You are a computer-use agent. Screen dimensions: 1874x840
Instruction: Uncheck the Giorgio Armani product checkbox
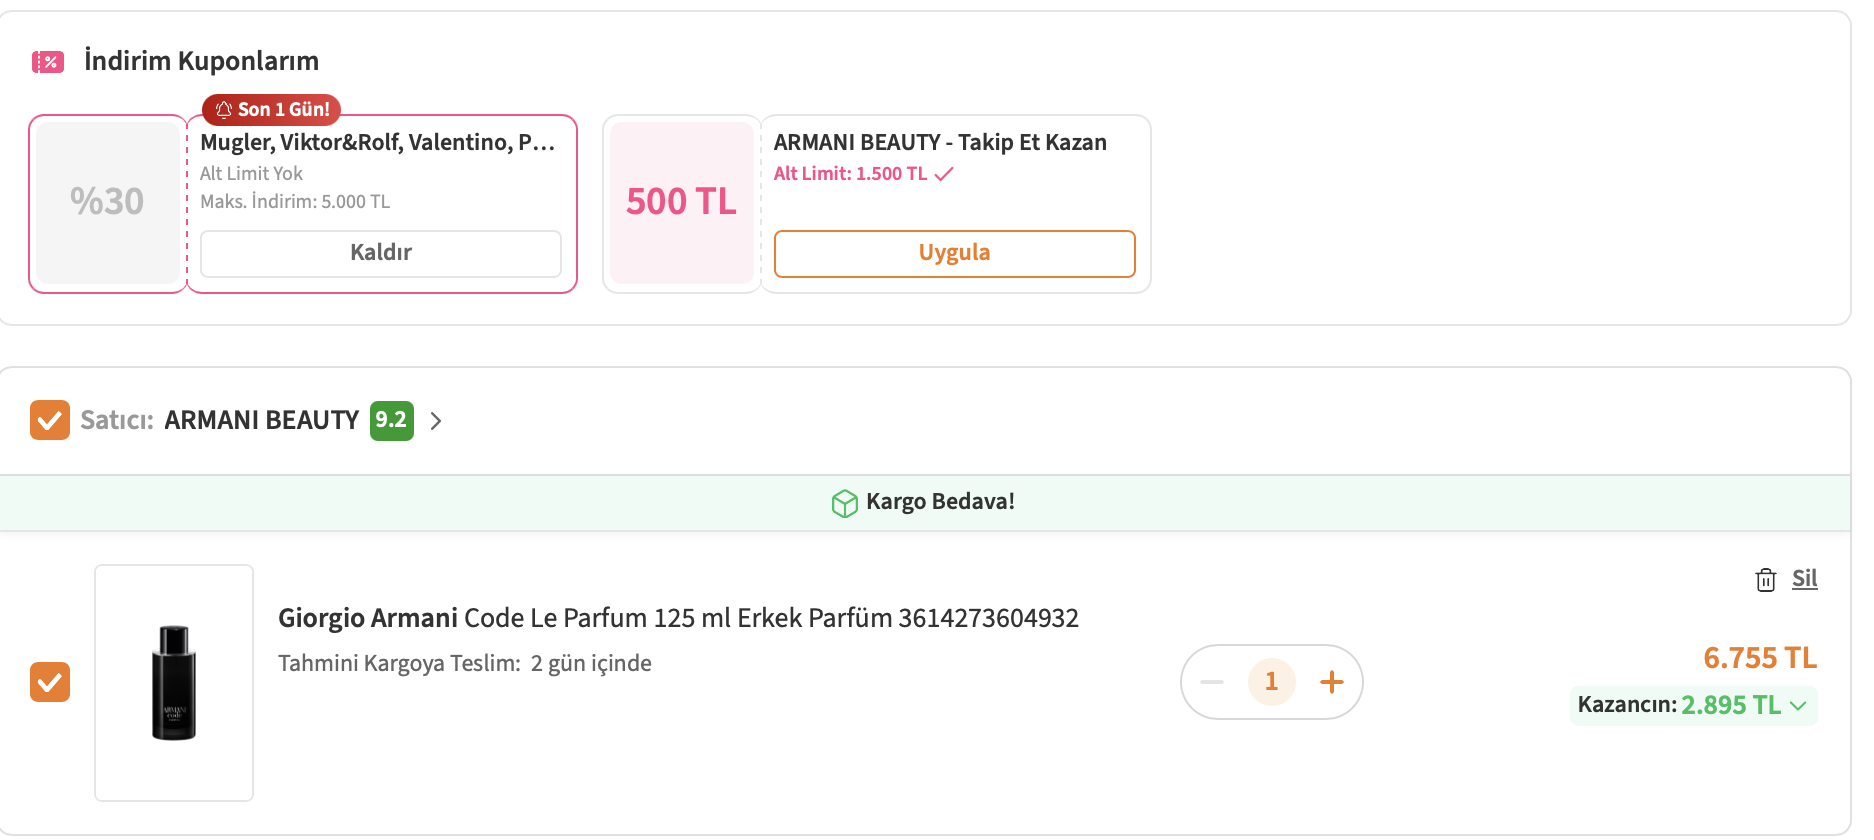(x=50, y=682)
